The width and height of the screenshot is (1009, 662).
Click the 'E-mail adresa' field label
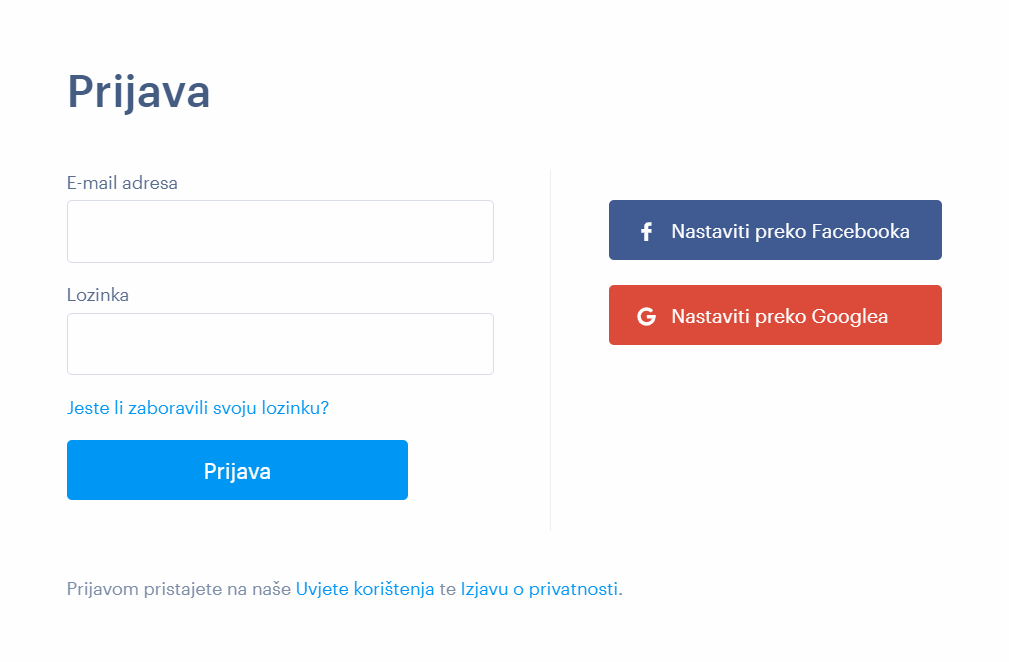click(122, 183)
